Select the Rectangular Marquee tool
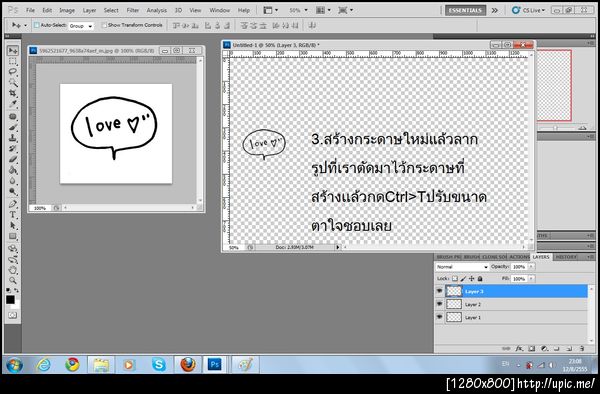Image resolution: width=600 pixels, height=394 pixels. (13, 62)
